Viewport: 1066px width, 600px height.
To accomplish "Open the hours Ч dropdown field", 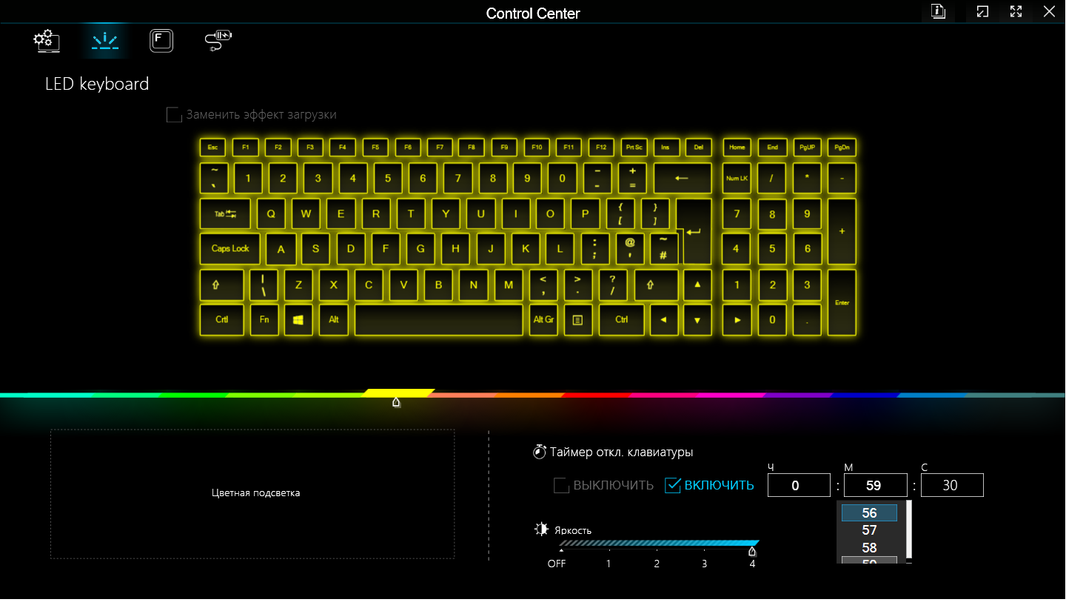I will click(799, 485).
